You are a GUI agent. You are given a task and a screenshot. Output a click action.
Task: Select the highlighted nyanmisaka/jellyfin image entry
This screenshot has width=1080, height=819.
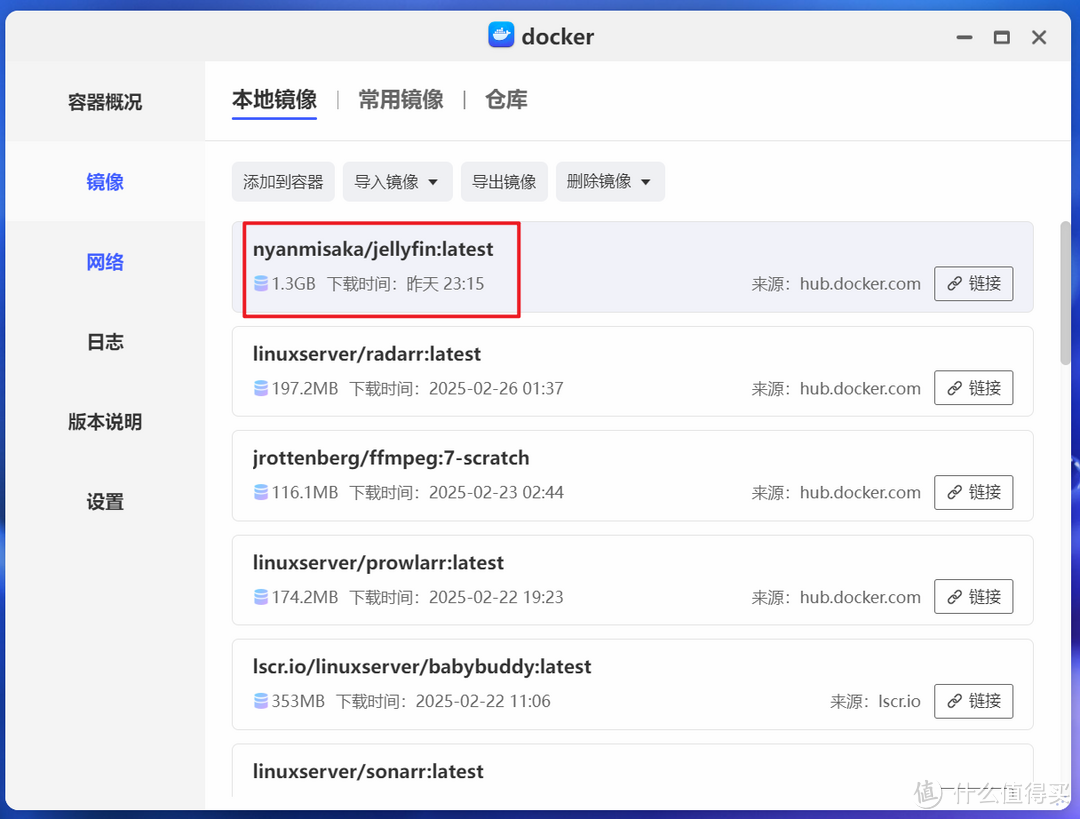coord(380,270)
